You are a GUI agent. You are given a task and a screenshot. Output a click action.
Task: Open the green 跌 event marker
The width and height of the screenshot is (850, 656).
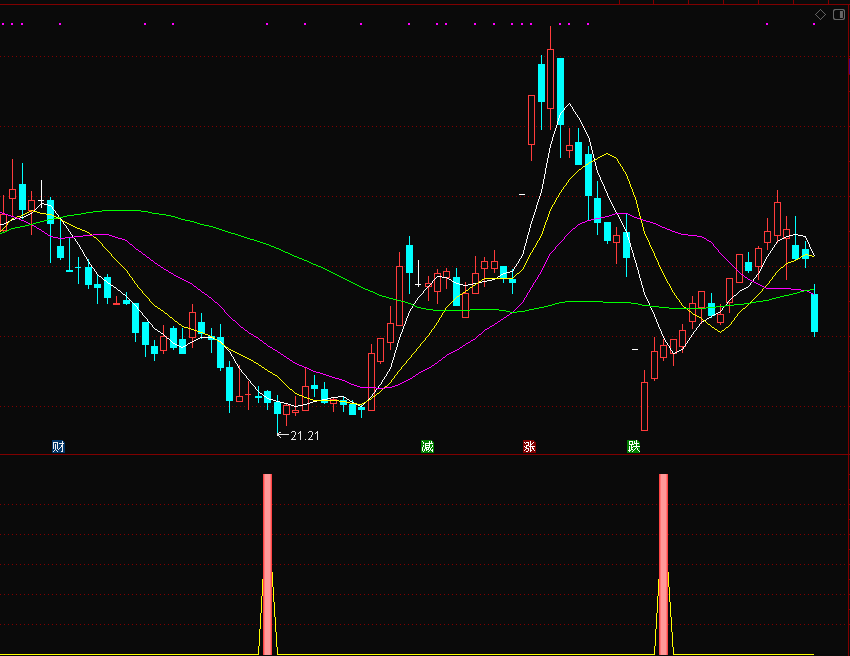(633, 446)
